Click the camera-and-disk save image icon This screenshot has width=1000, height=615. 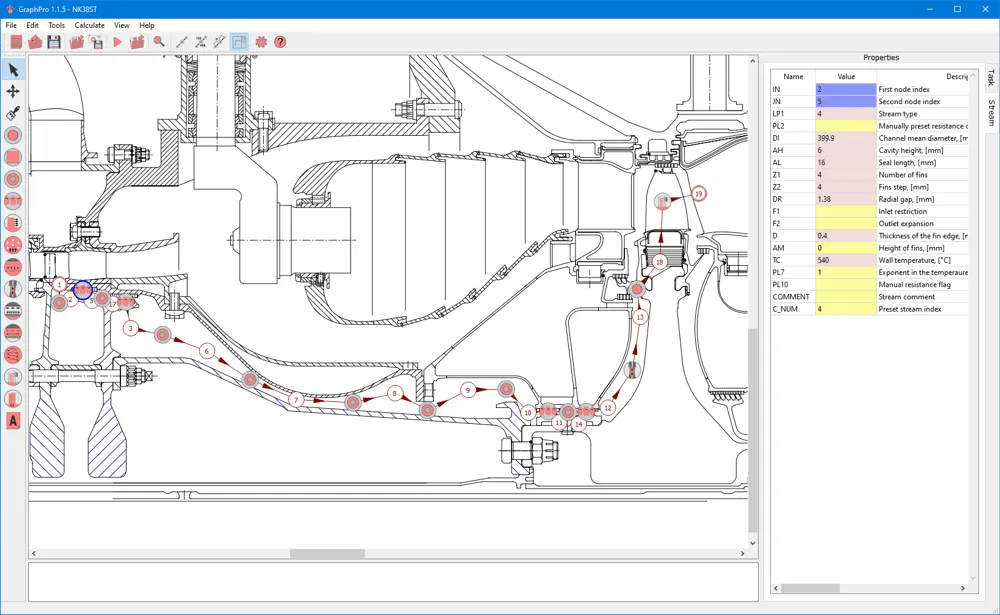[x=96, y=42]
